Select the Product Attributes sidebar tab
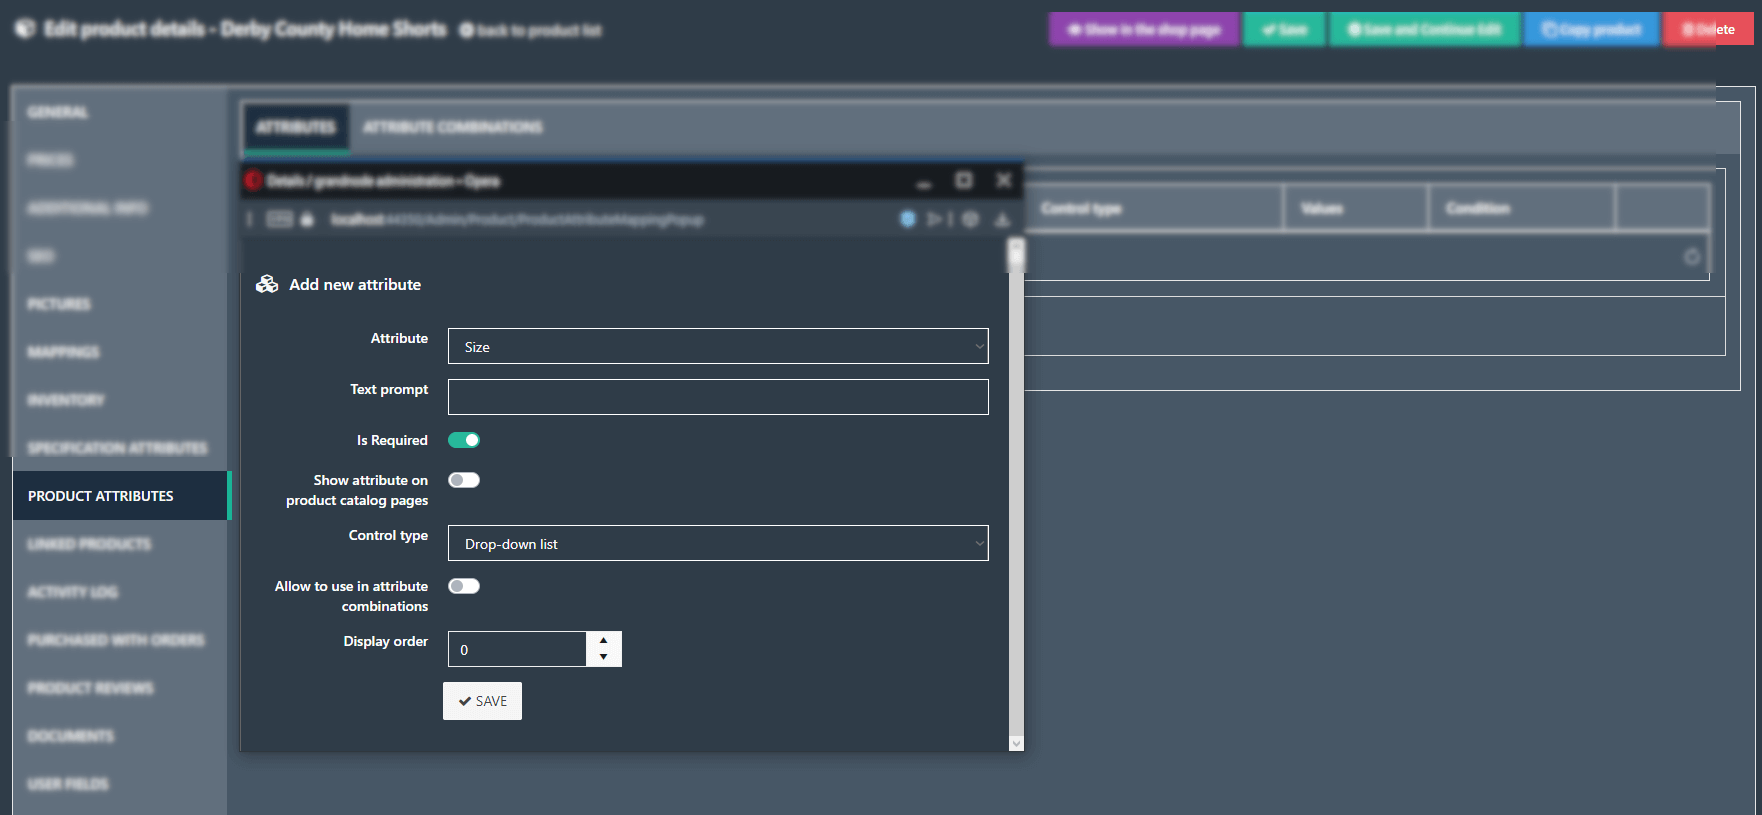1762x815 pixels. pyautogui.click(x=121, y=496)
